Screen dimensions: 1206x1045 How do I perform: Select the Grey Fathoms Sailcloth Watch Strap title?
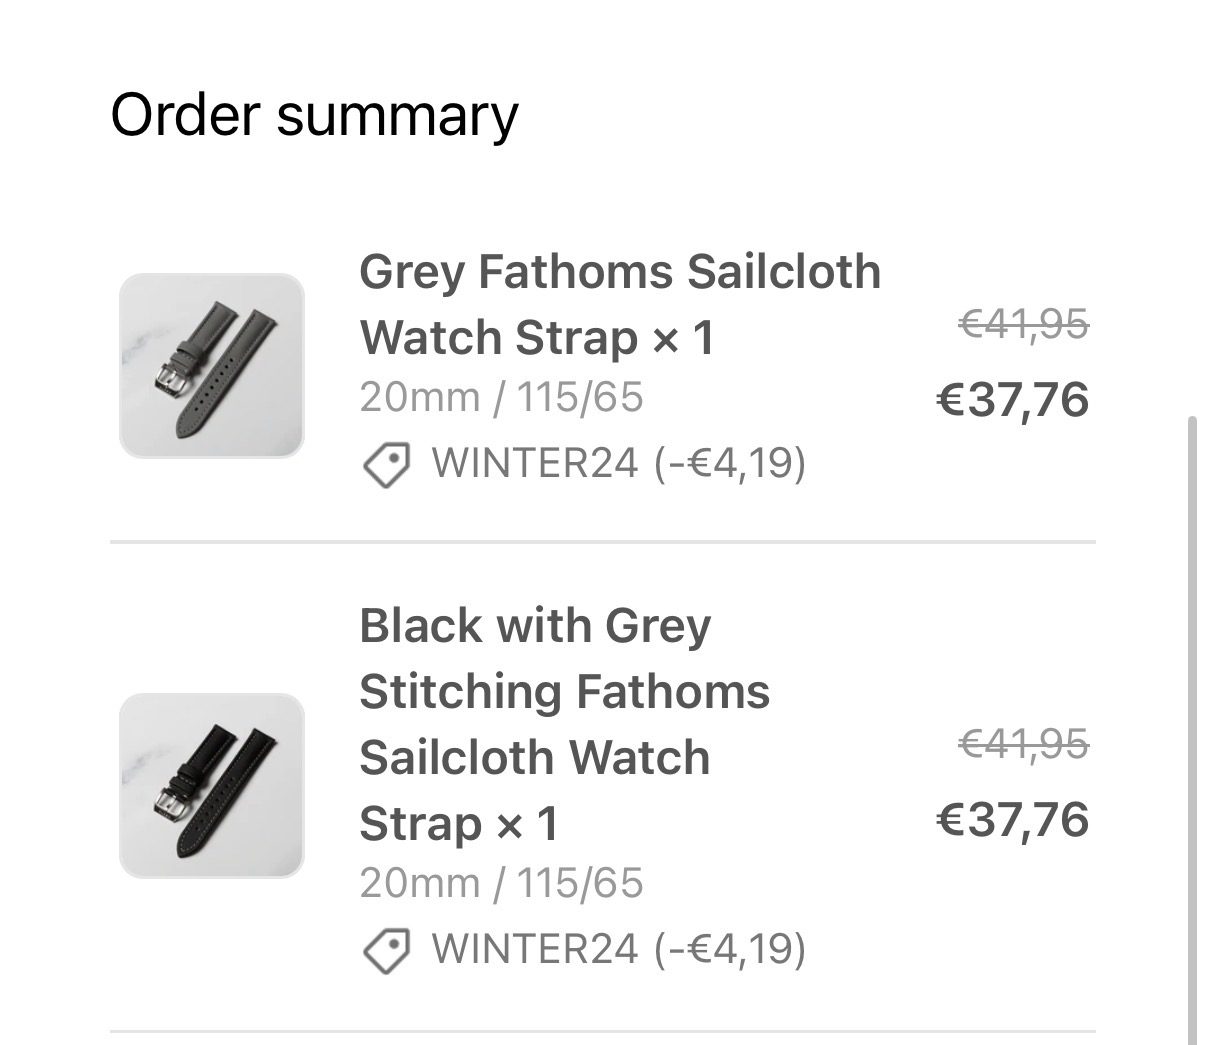click(620, 305)
